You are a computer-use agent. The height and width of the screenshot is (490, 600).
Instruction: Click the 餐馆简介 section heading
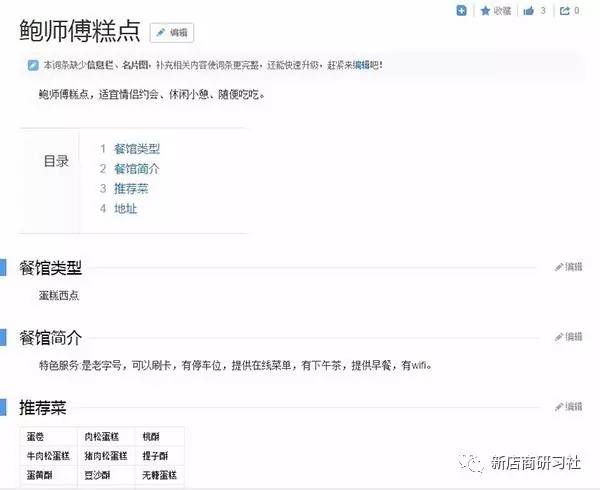point(51,338)
